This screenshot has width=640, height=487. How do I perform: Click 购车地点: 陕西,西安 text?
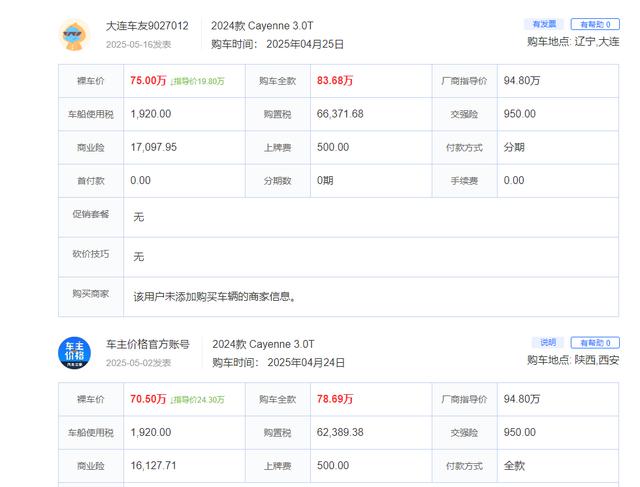point(573,360)
